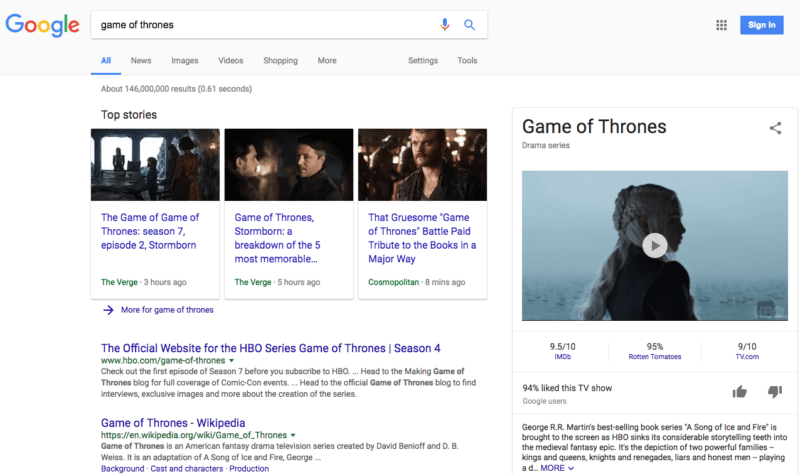Toggle thumbs down for this TV show
The image size is (800, 474).
tap(774, 392)
